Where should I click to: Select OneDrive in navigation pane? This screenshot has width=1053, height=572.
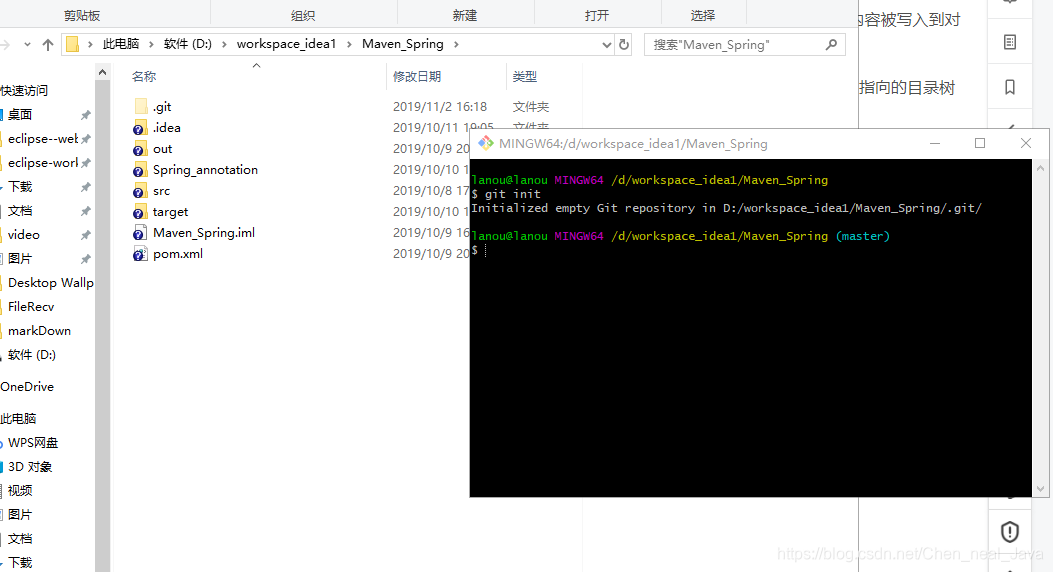pyautogui.click(x=27, y=387)
